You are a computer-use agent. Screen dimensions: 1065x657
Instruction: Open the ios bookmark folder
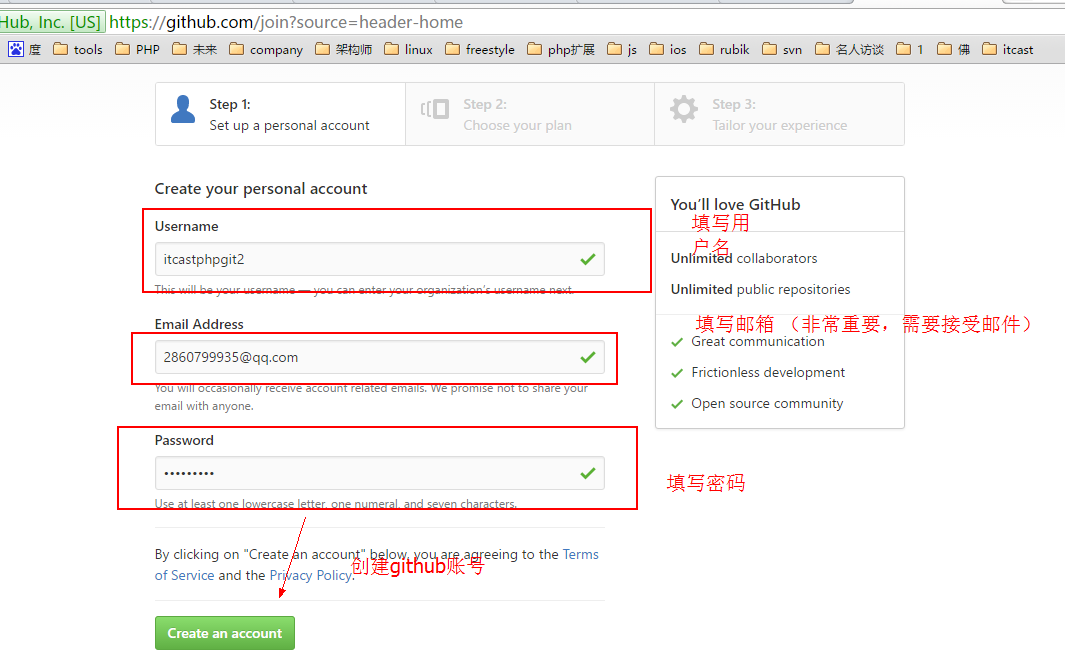[668, 50]
